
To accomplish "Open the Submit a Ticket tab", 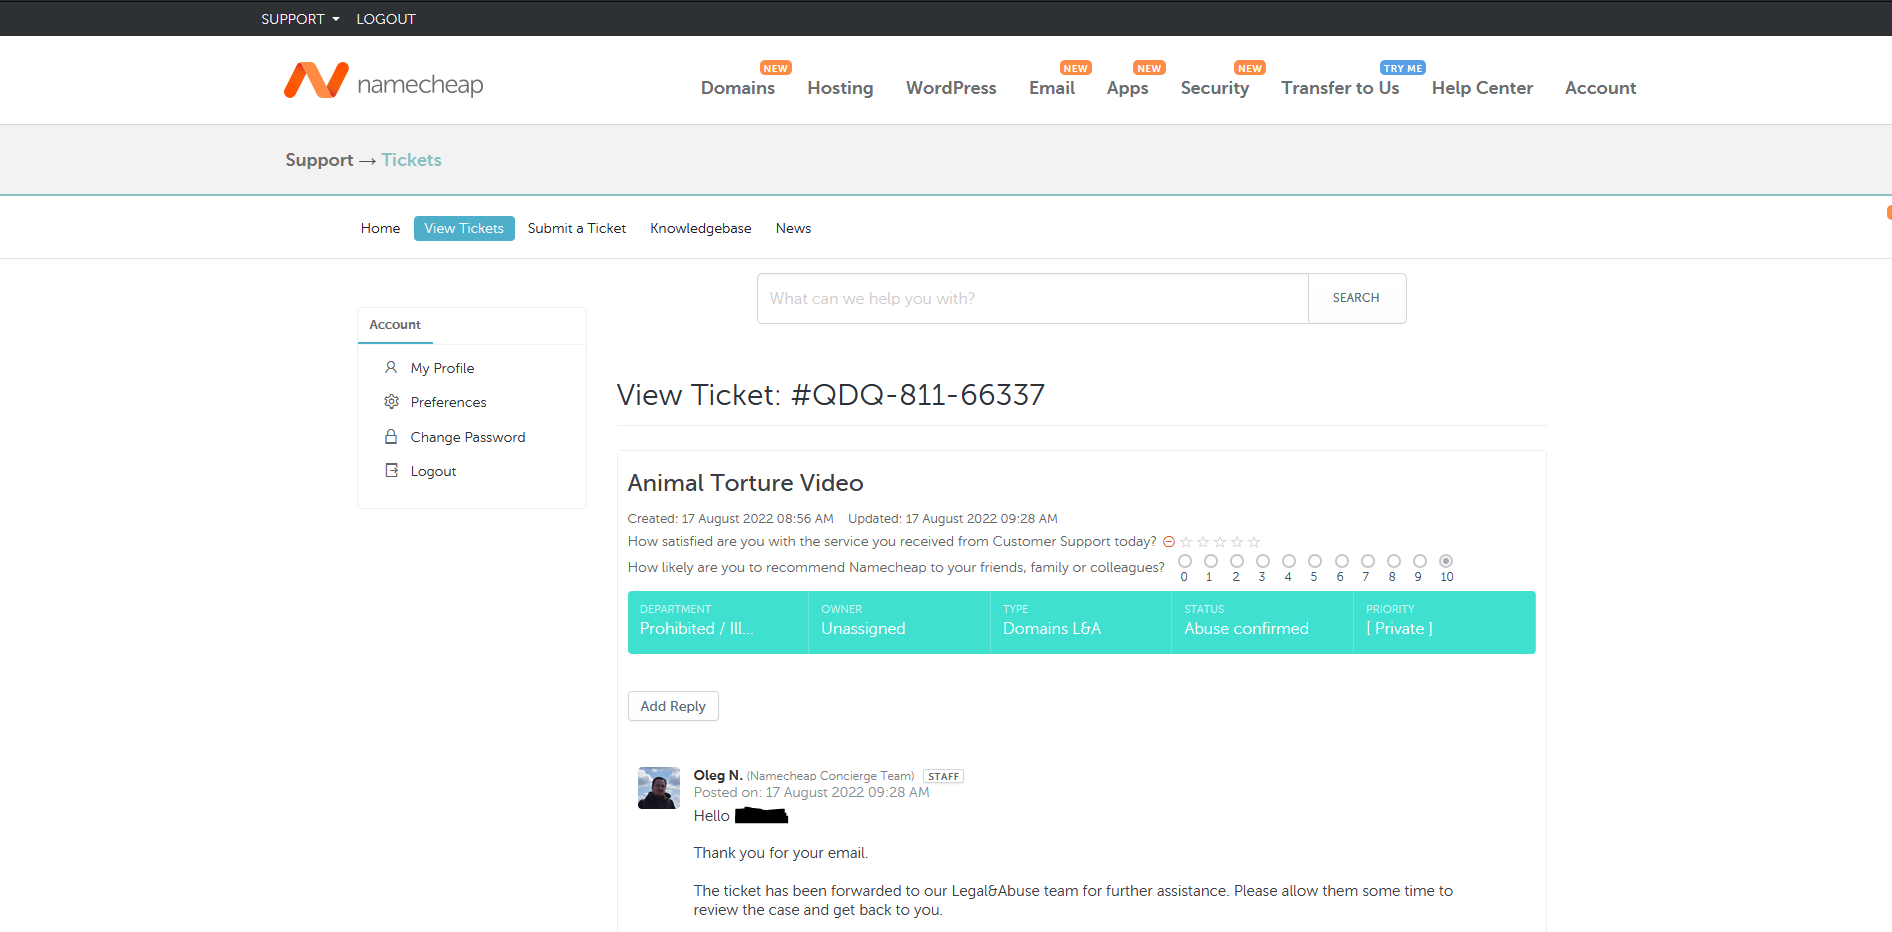I will pos(577,228).
